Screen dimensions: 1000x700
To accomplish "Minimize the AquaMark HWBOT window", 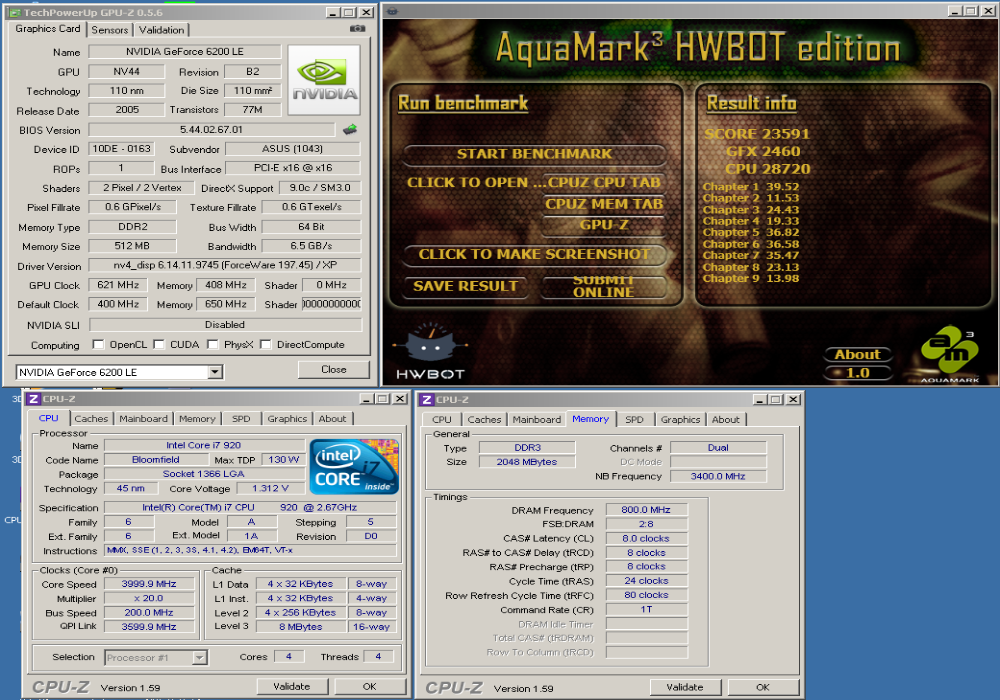I will (x=955, y=11).
